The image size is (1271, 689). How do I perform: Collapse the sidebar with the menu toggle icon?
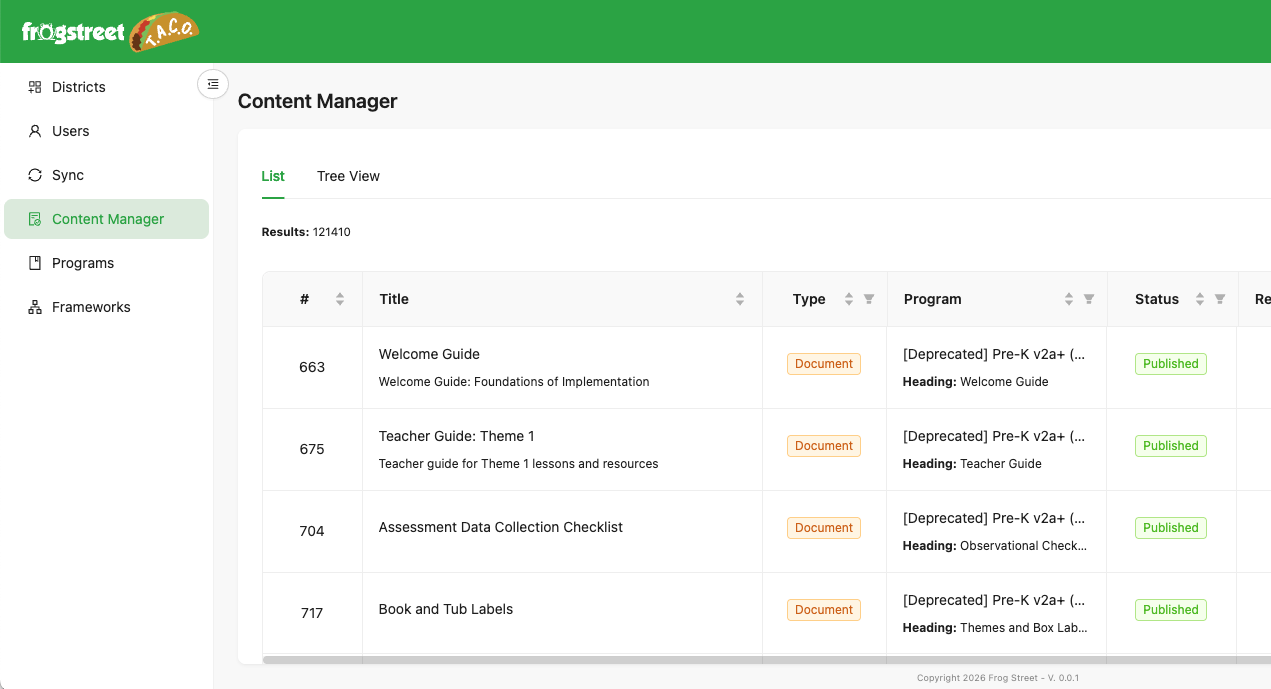point(213,84)
